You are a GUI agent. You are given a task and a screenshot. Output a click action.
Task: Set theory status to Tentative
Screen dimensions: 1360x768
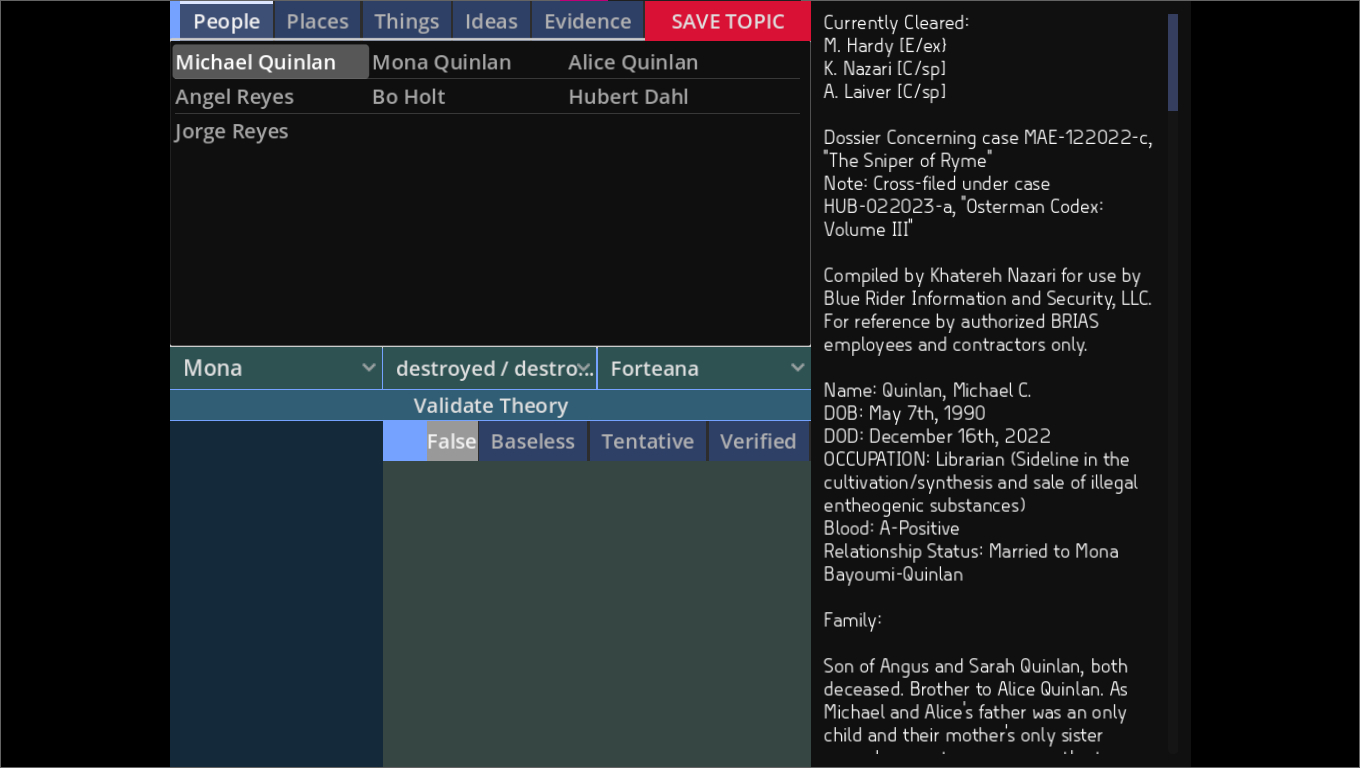pyautogui.click(x=647, y=442)
